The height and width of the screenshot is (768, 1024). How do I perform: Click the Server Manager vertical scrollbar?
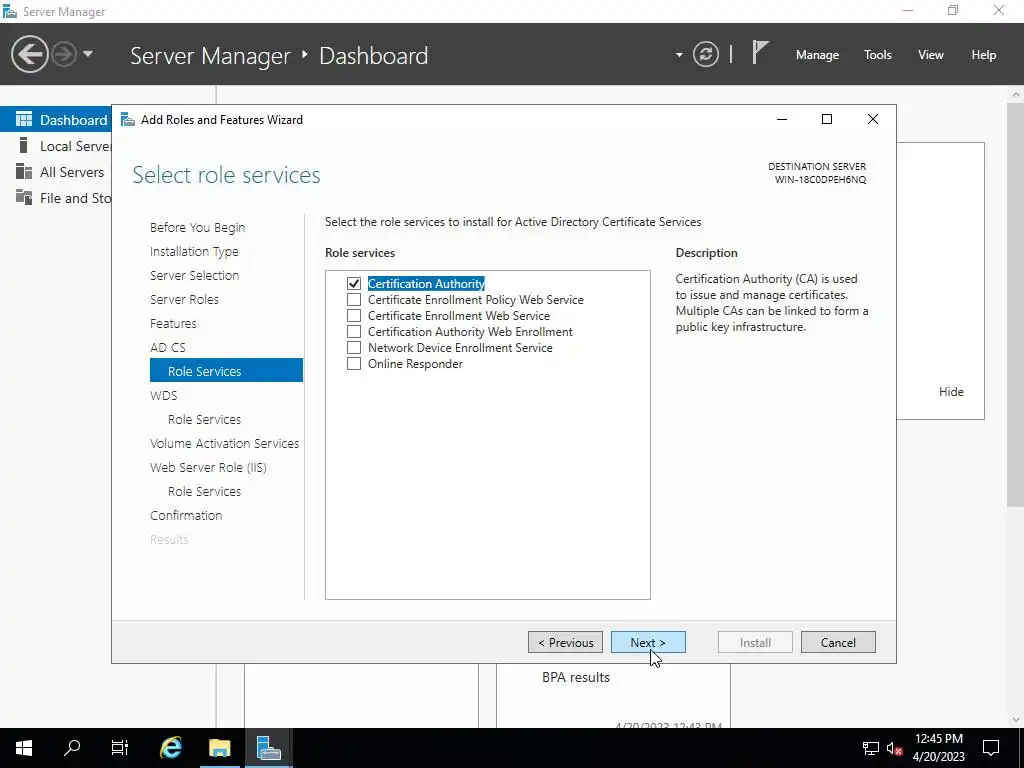[1016, 304]
